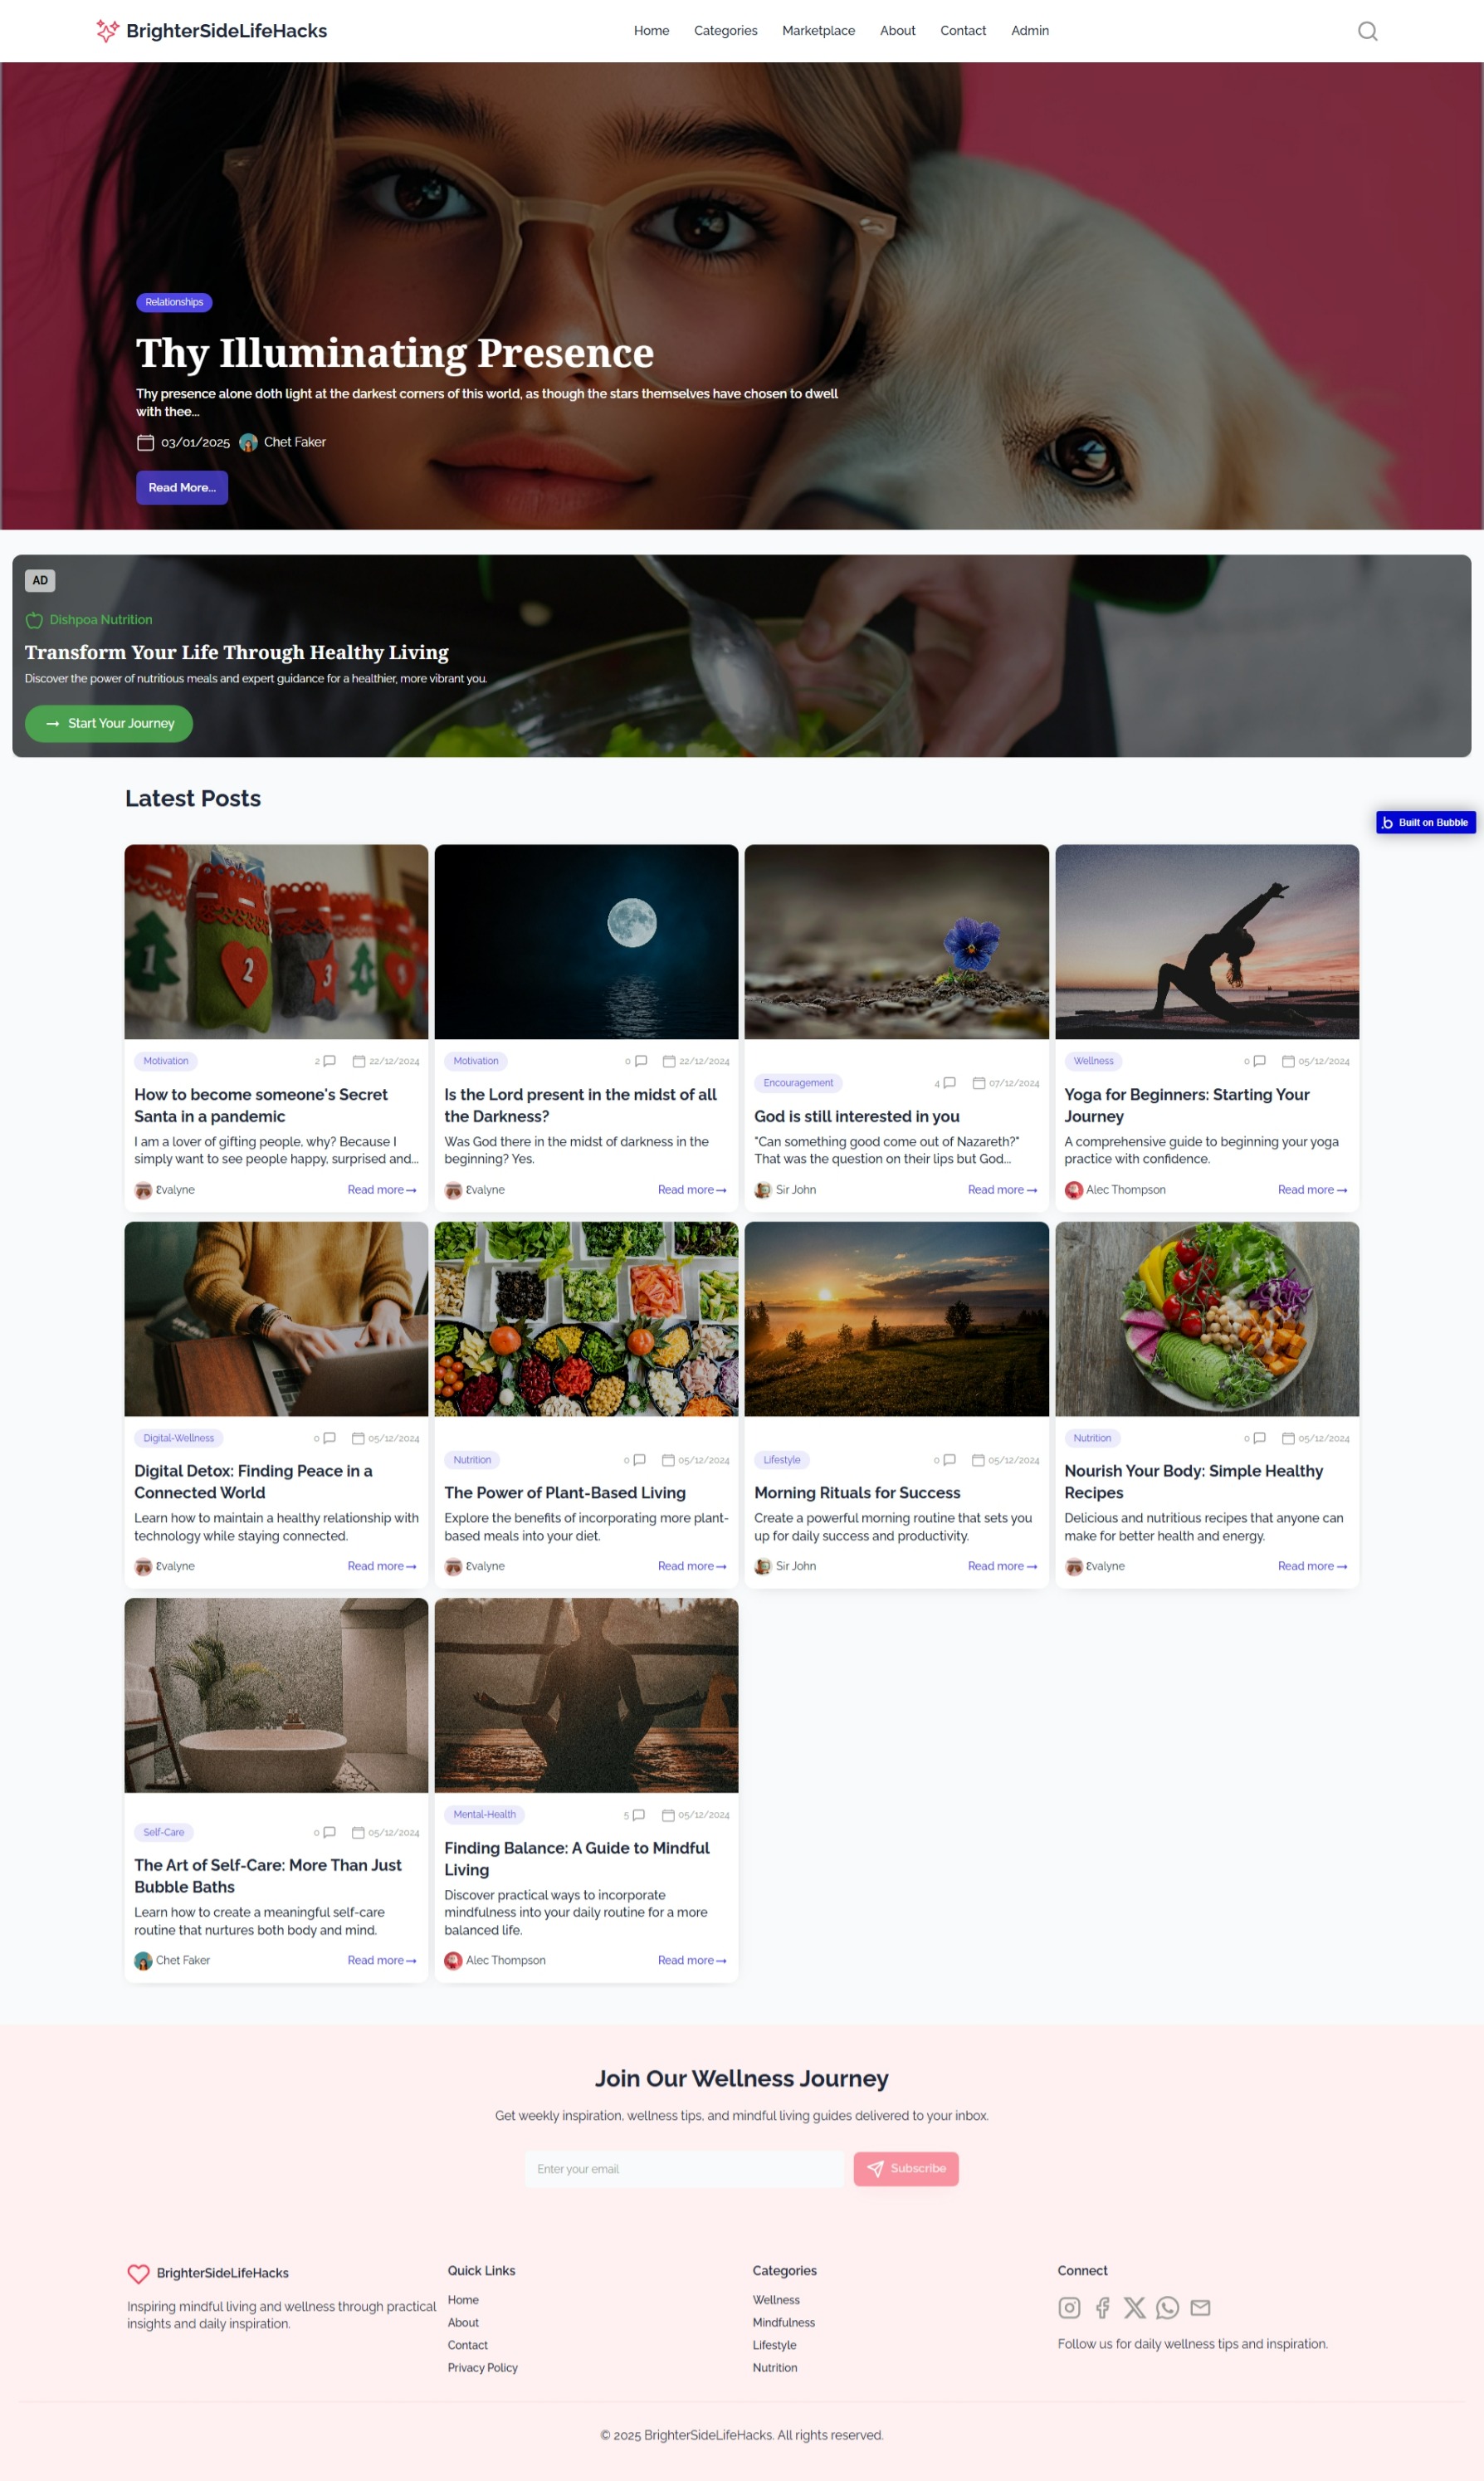The width and height of the screenshot is (1484, 2481).
Task: Click the hero Read More button
Action: pos(182,488)
